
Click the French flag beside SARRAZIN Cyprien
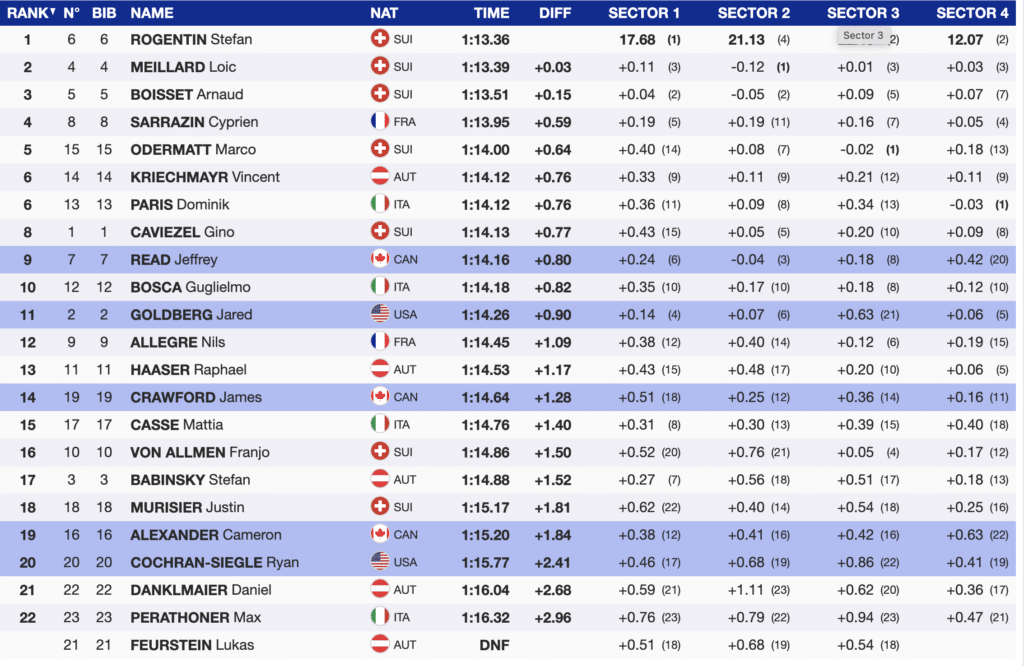[379, 121]
